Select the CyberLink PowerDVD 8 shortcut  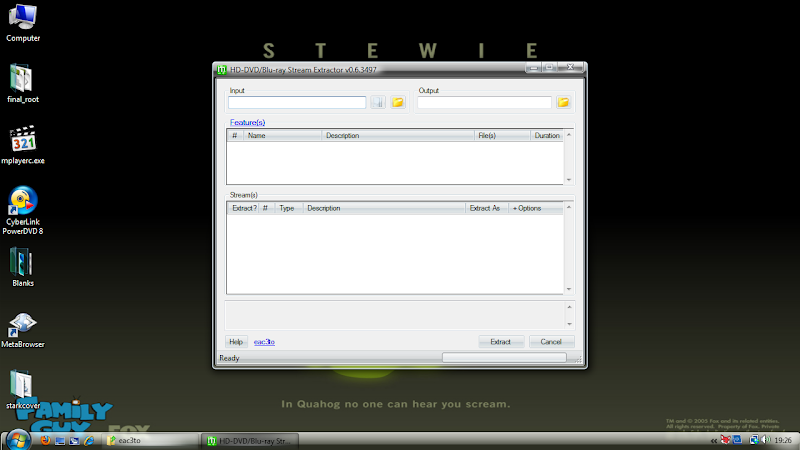coord(23,210)
